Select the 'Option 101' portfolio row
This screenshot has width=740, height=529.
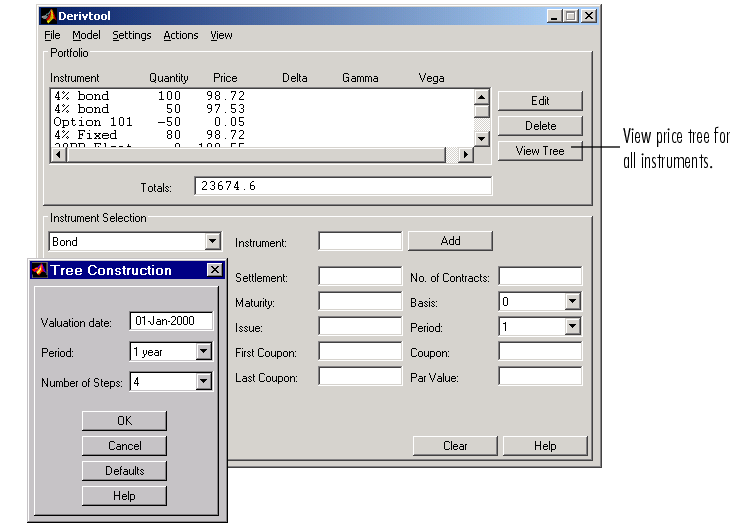click(262, 122)
